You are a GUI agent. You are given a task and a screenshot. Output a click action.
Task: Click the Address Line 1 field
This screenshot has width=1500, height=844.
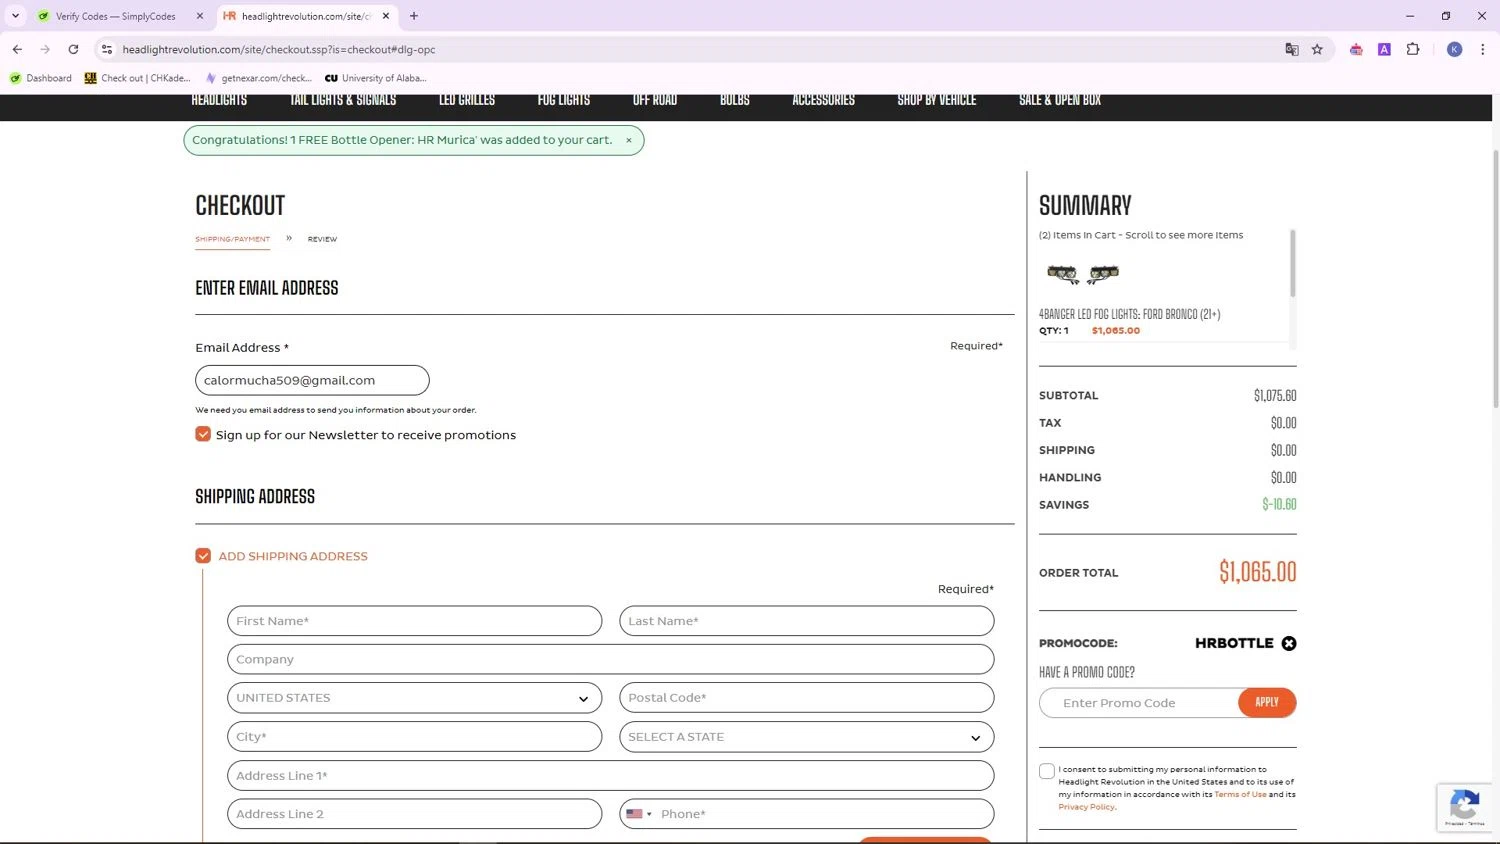[x=611, y=776]
